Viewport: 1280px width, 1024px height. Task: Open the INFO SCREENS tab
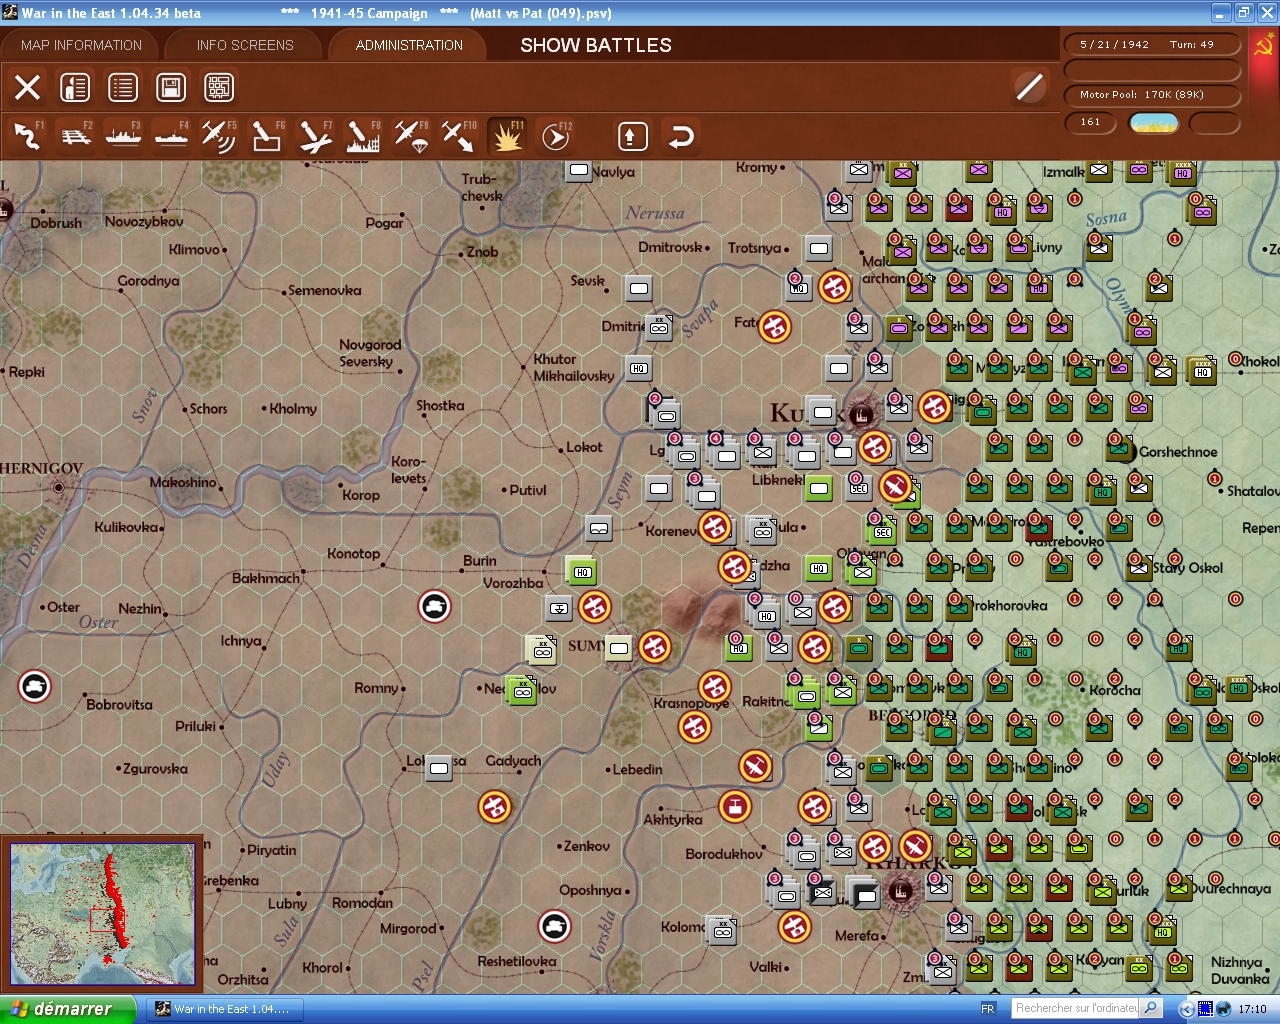click(245, 45)
